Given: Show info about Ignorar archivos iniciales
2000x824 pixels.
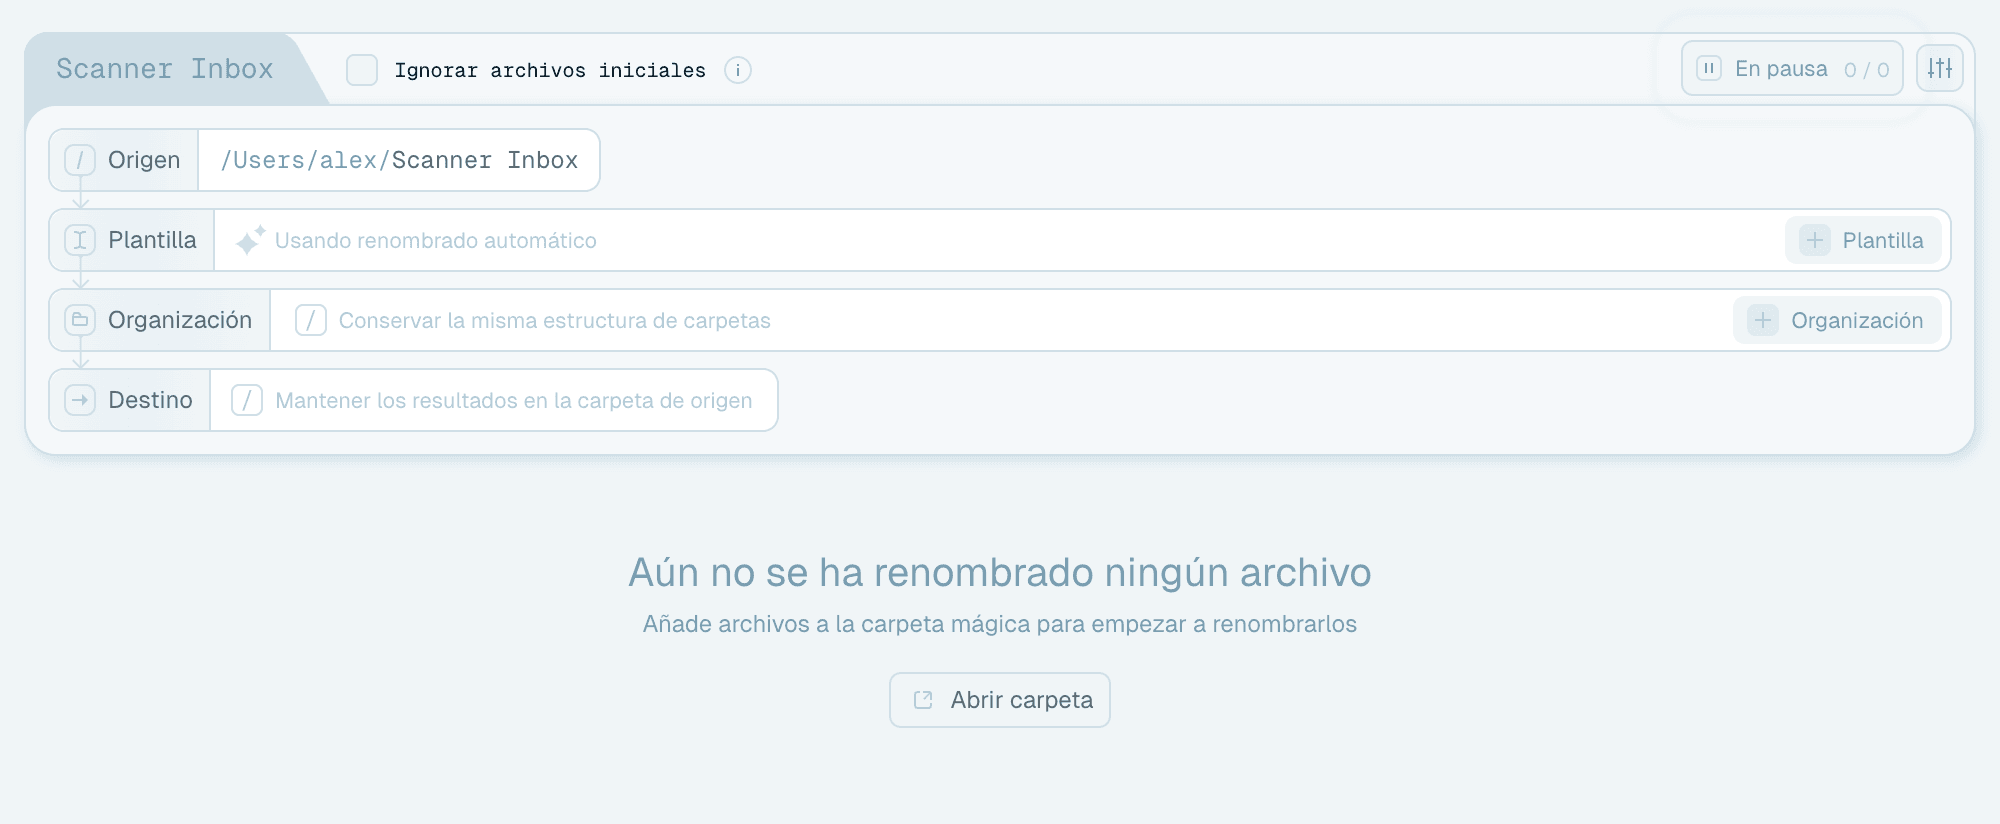Looking at the screenshot, I should coord(738,70).
